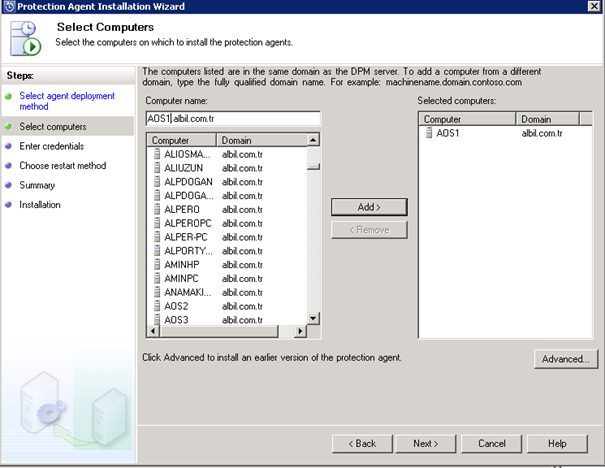Go back with the Back button
This screenshot has width=605, height=468.
tap(361, 443)
